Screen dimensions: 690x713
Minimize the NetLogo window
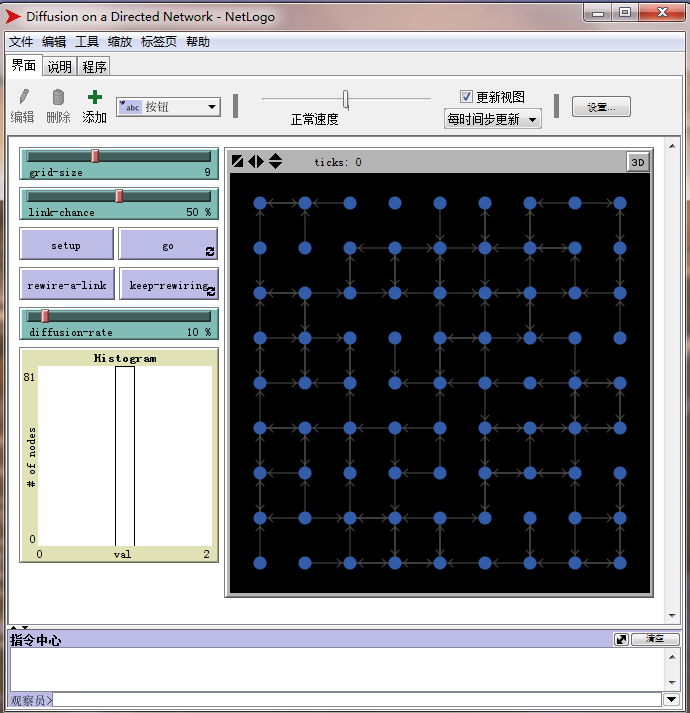(x=598, y=13)
